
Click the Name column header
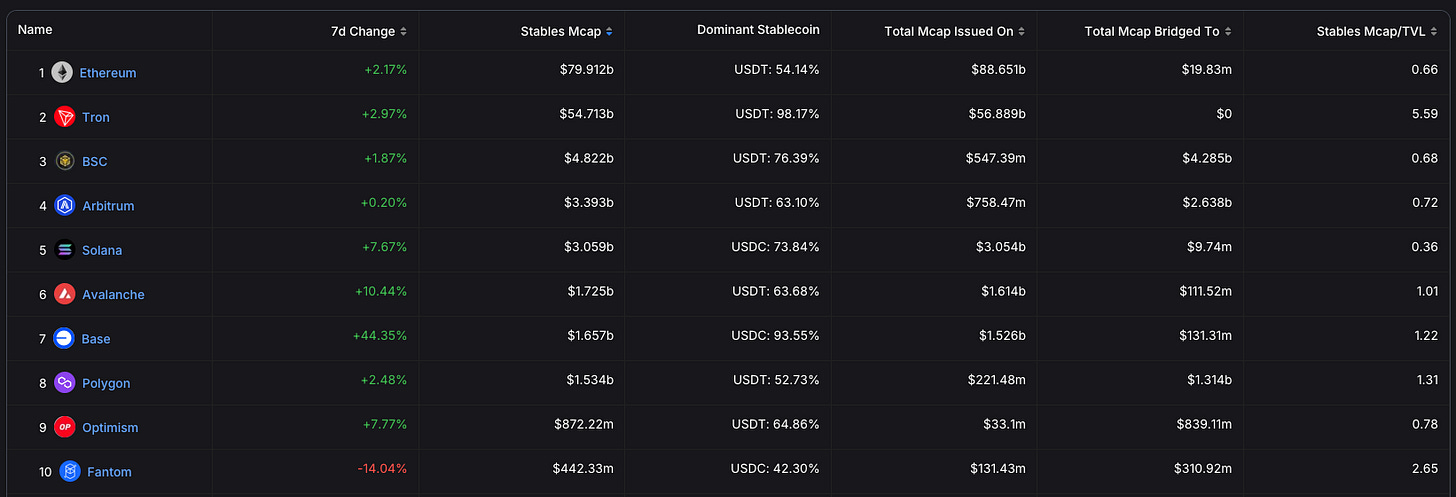click(x=35, y=30)
